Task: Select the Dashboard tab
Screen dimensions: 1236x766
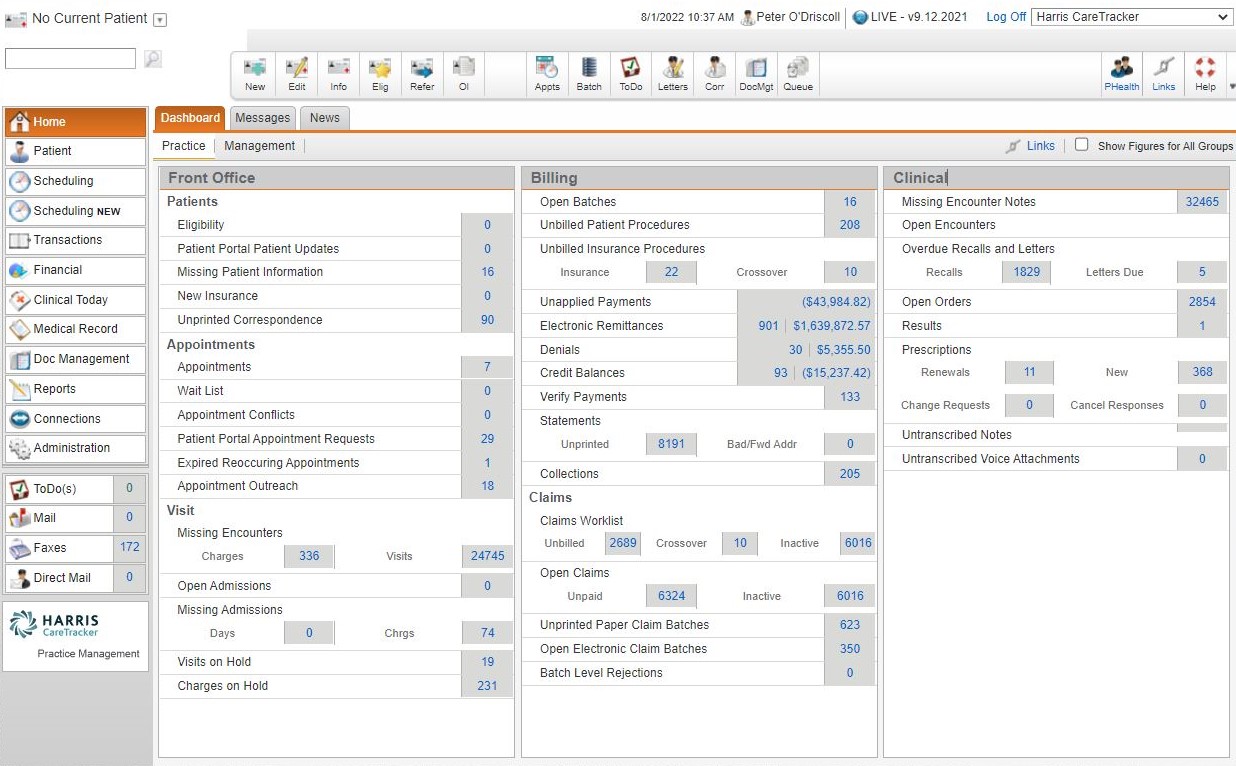Action: click(190, 118)
